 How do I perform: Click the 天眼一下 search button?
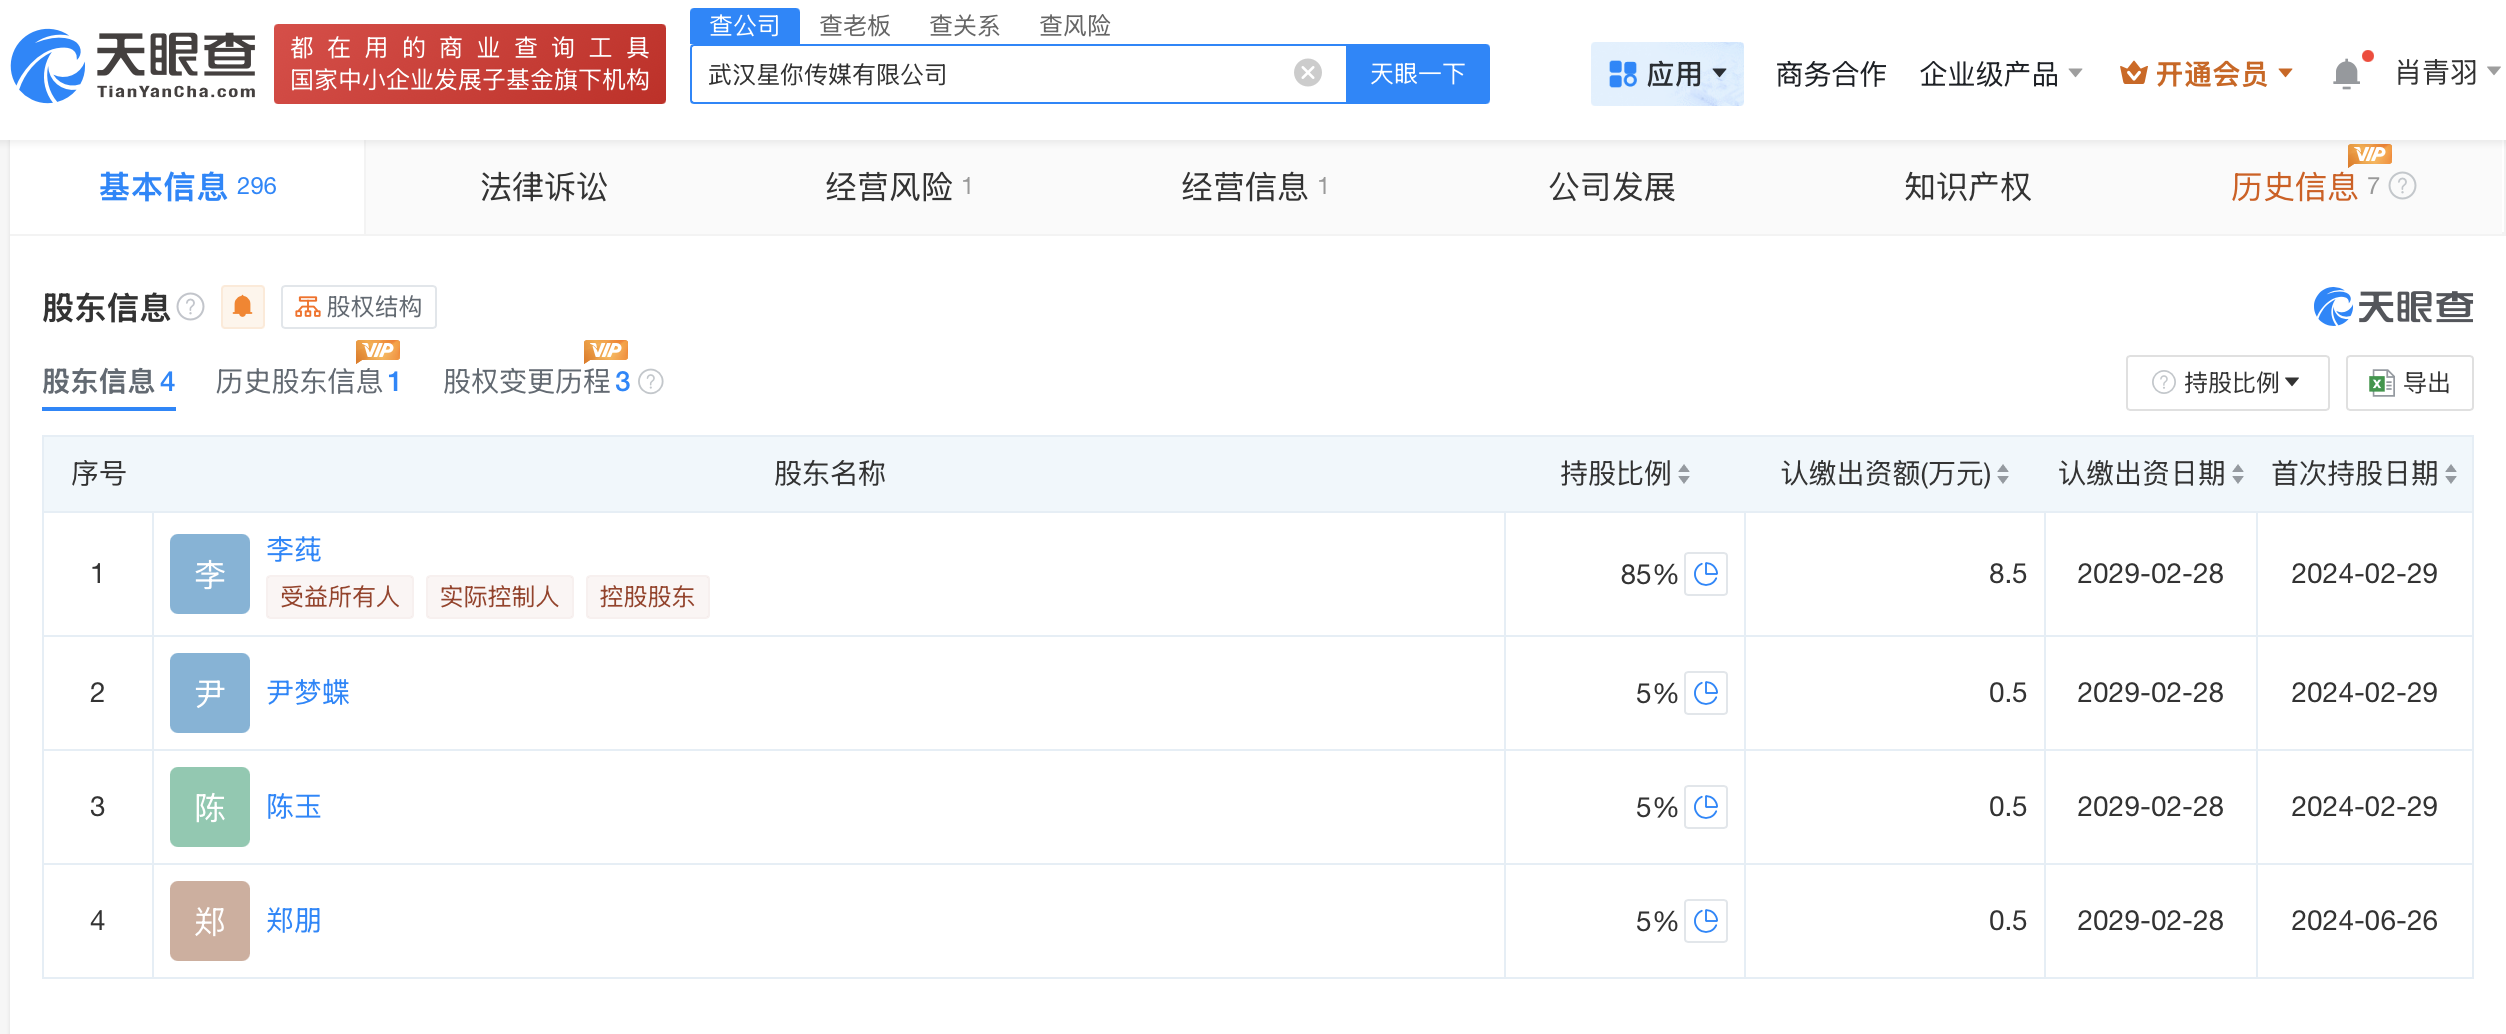1417,74
